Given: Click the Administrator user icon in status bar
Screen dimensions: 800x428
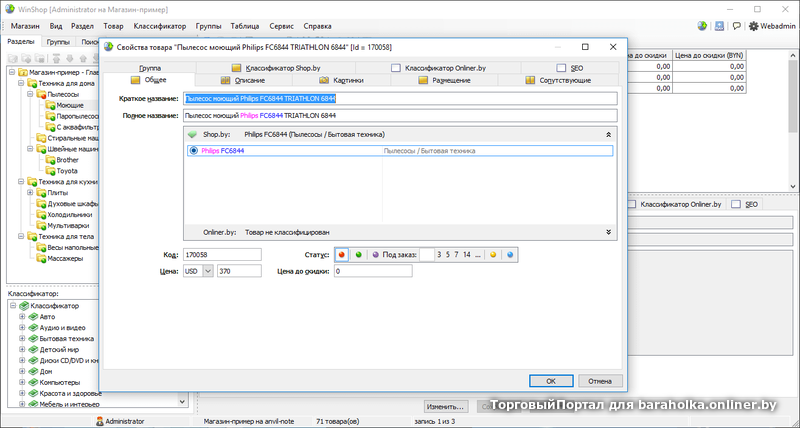Looking at the screenshot, I should [x=100, y=421].
